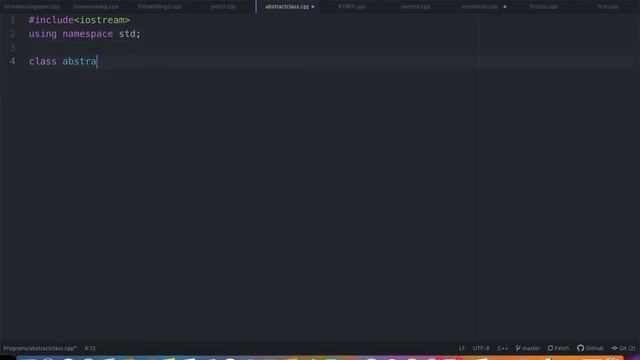This screenshot has width=640, height=360.
Task: Click line number 1 in the gutter
Action: [x=13, y=20]
